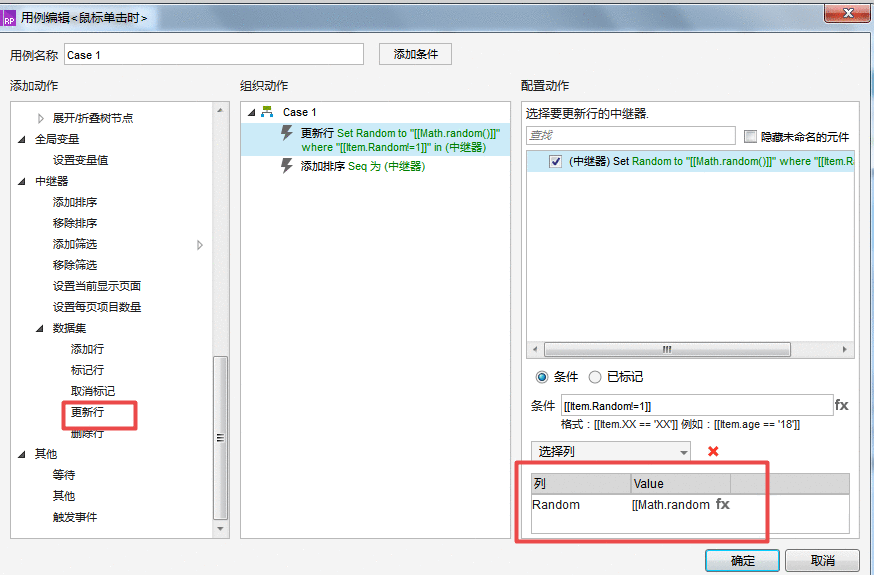Click horizontal scrollbar thumb in repeater list
This screenshot has width=874, height=575.
(667, 349)
